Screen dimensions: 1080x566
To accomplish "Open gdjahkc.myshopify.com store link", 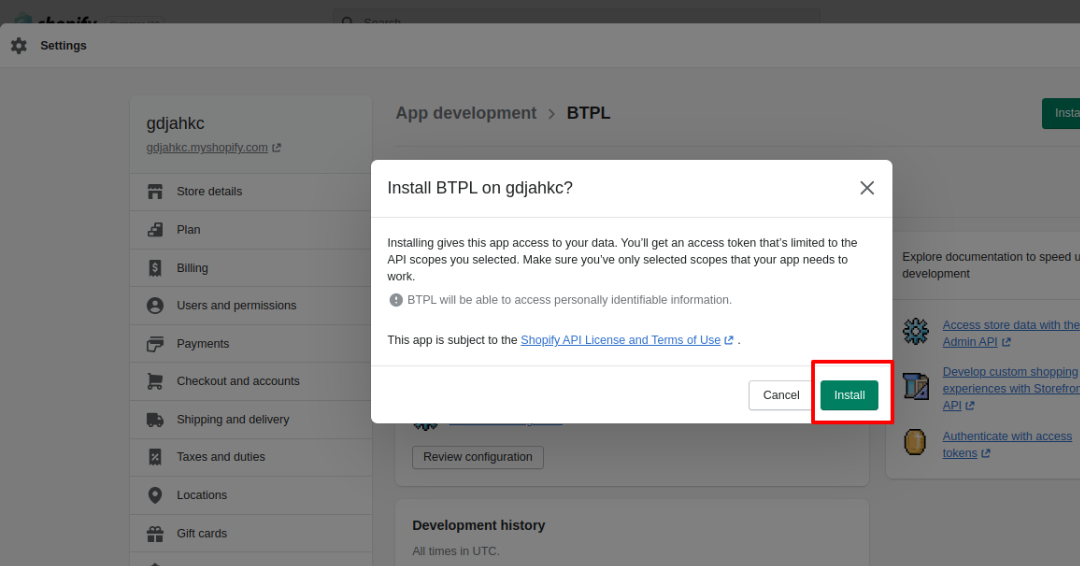I will point(207,147).
